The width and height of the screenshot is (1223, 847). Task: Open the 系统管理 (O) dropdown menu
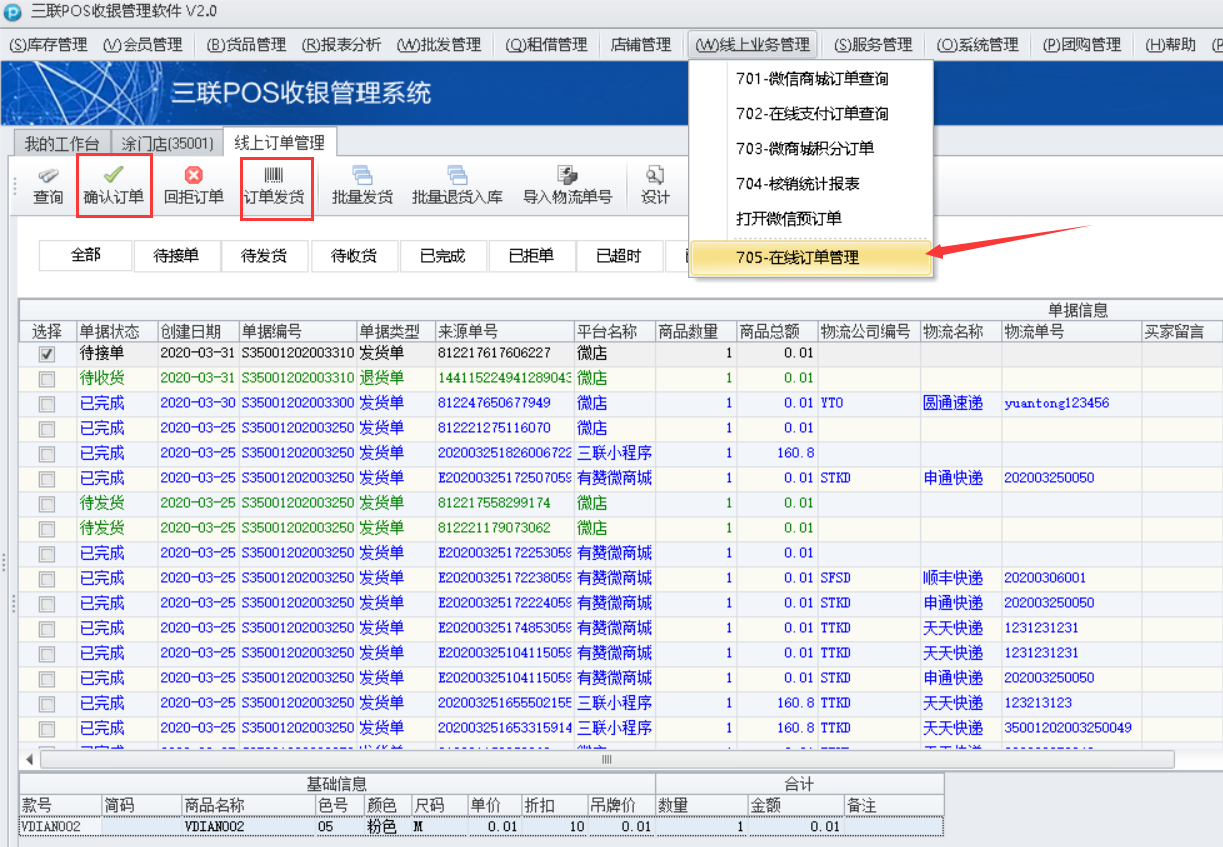pos(978,45)
